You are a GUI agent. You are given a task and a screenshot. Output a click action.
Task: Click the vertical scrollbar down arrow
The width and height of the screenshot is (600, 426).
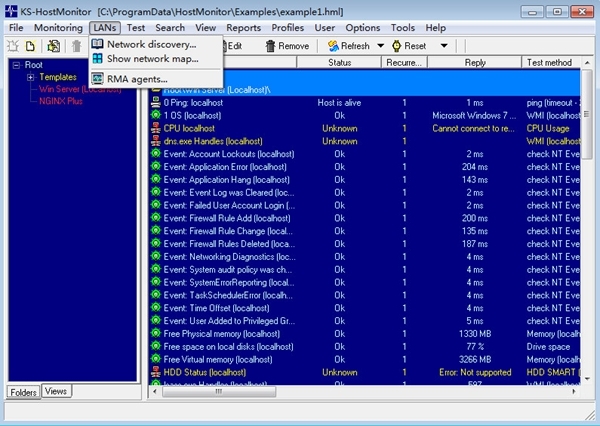point(587,379)
